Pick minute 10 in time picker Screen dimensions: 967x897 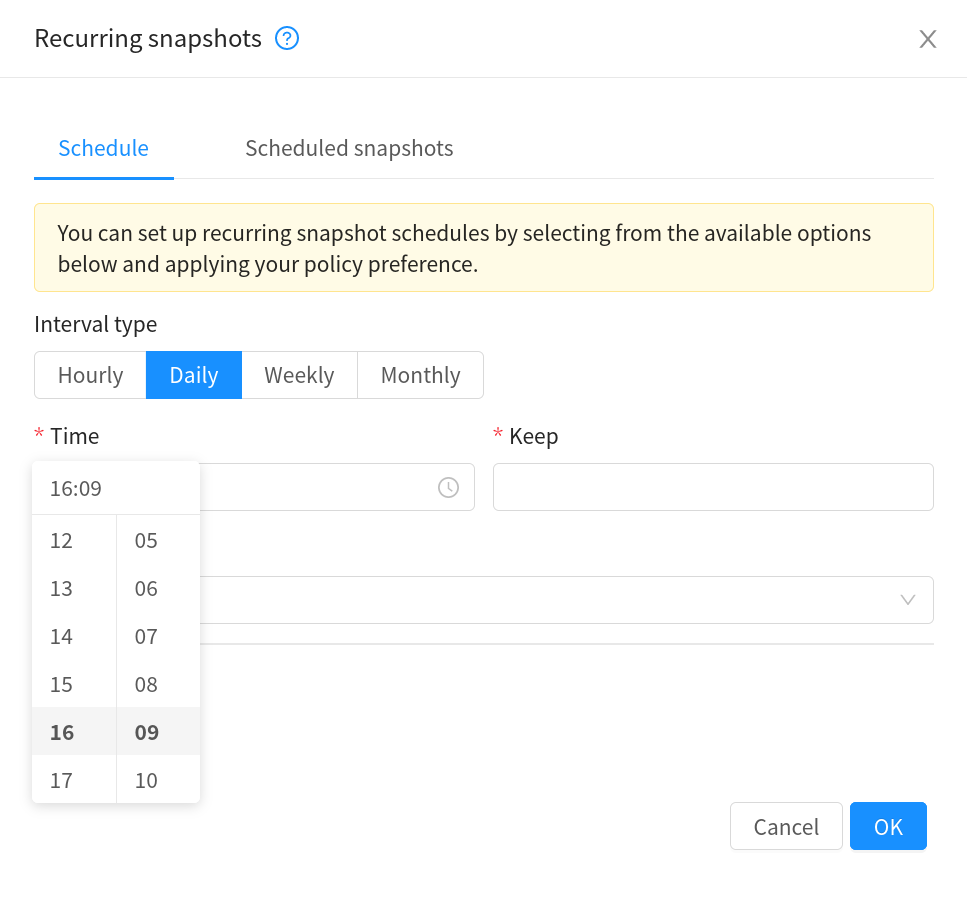(x=146, y=780)
